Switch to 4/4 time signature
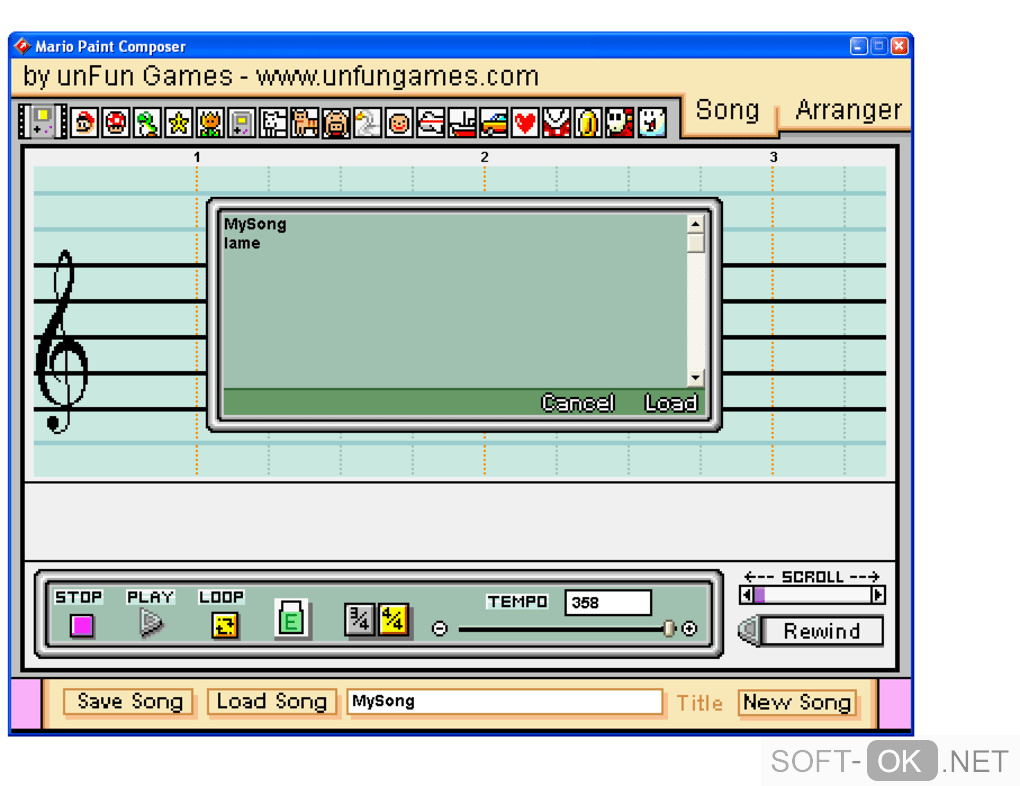Image resolution: width=1020 pixels, height=786 pixels. [x=393, y=619]
